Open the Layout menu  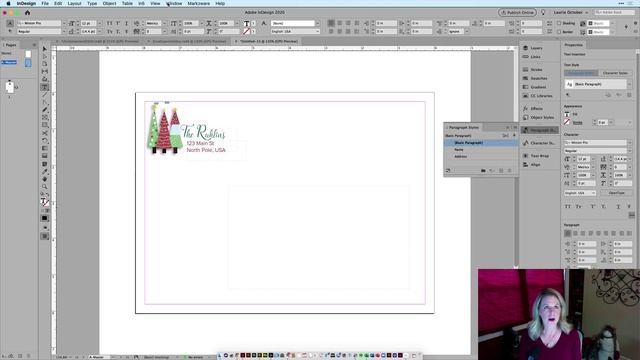point(74,3)
